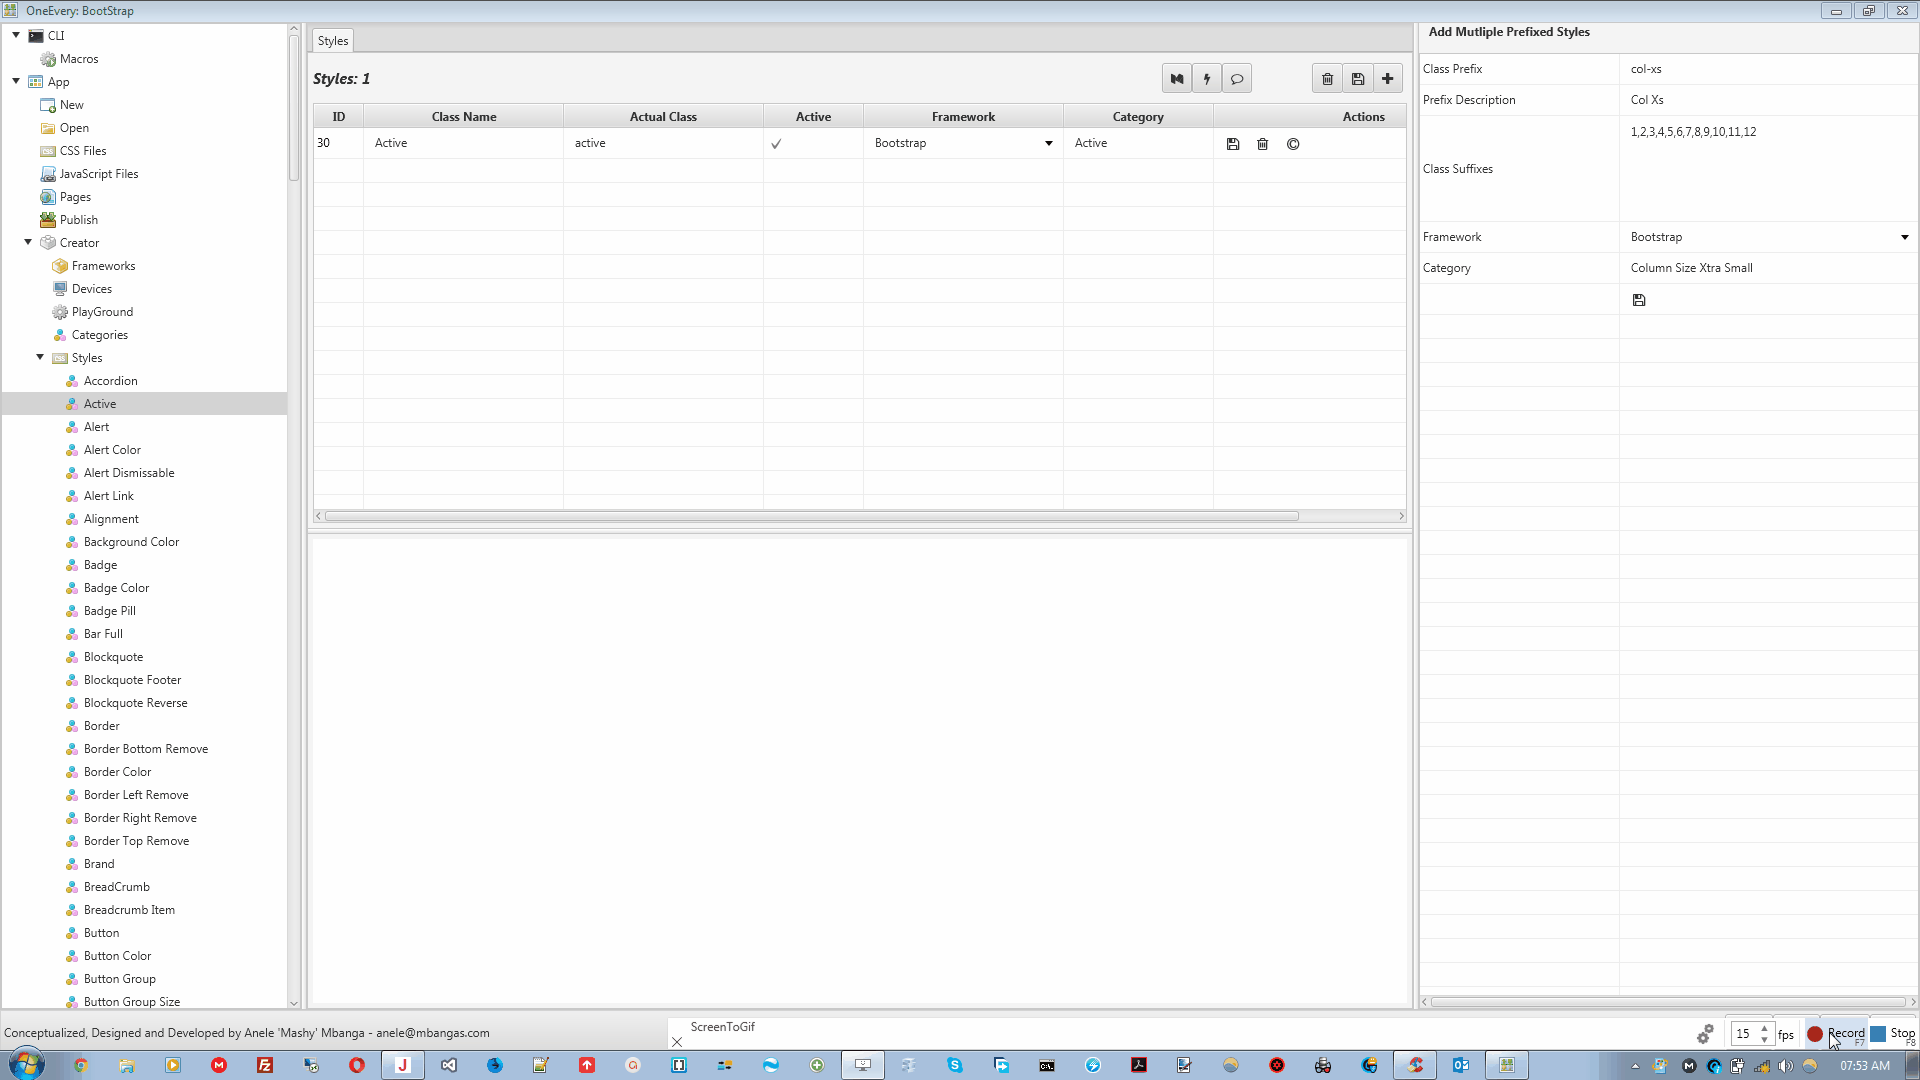Image resolution: width=1920 pixels, height=1080 pixels.
Task: Click the lightning bolt toolbar button
Action: tap(1207, 79)
